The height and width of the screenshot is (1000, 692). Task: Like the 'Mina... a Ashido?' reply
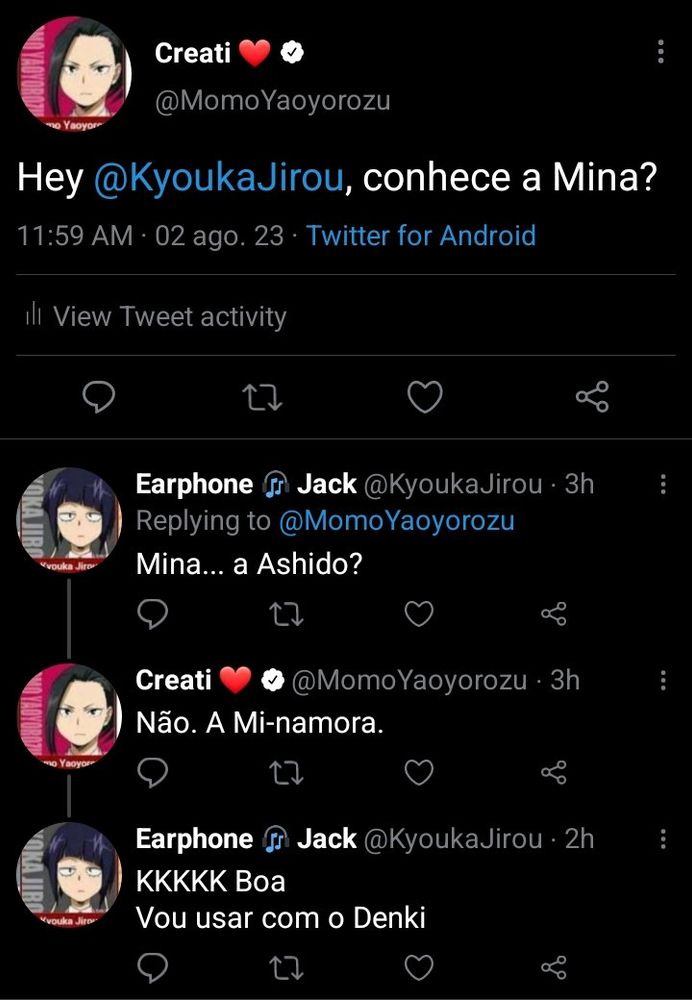pos(420,613)
